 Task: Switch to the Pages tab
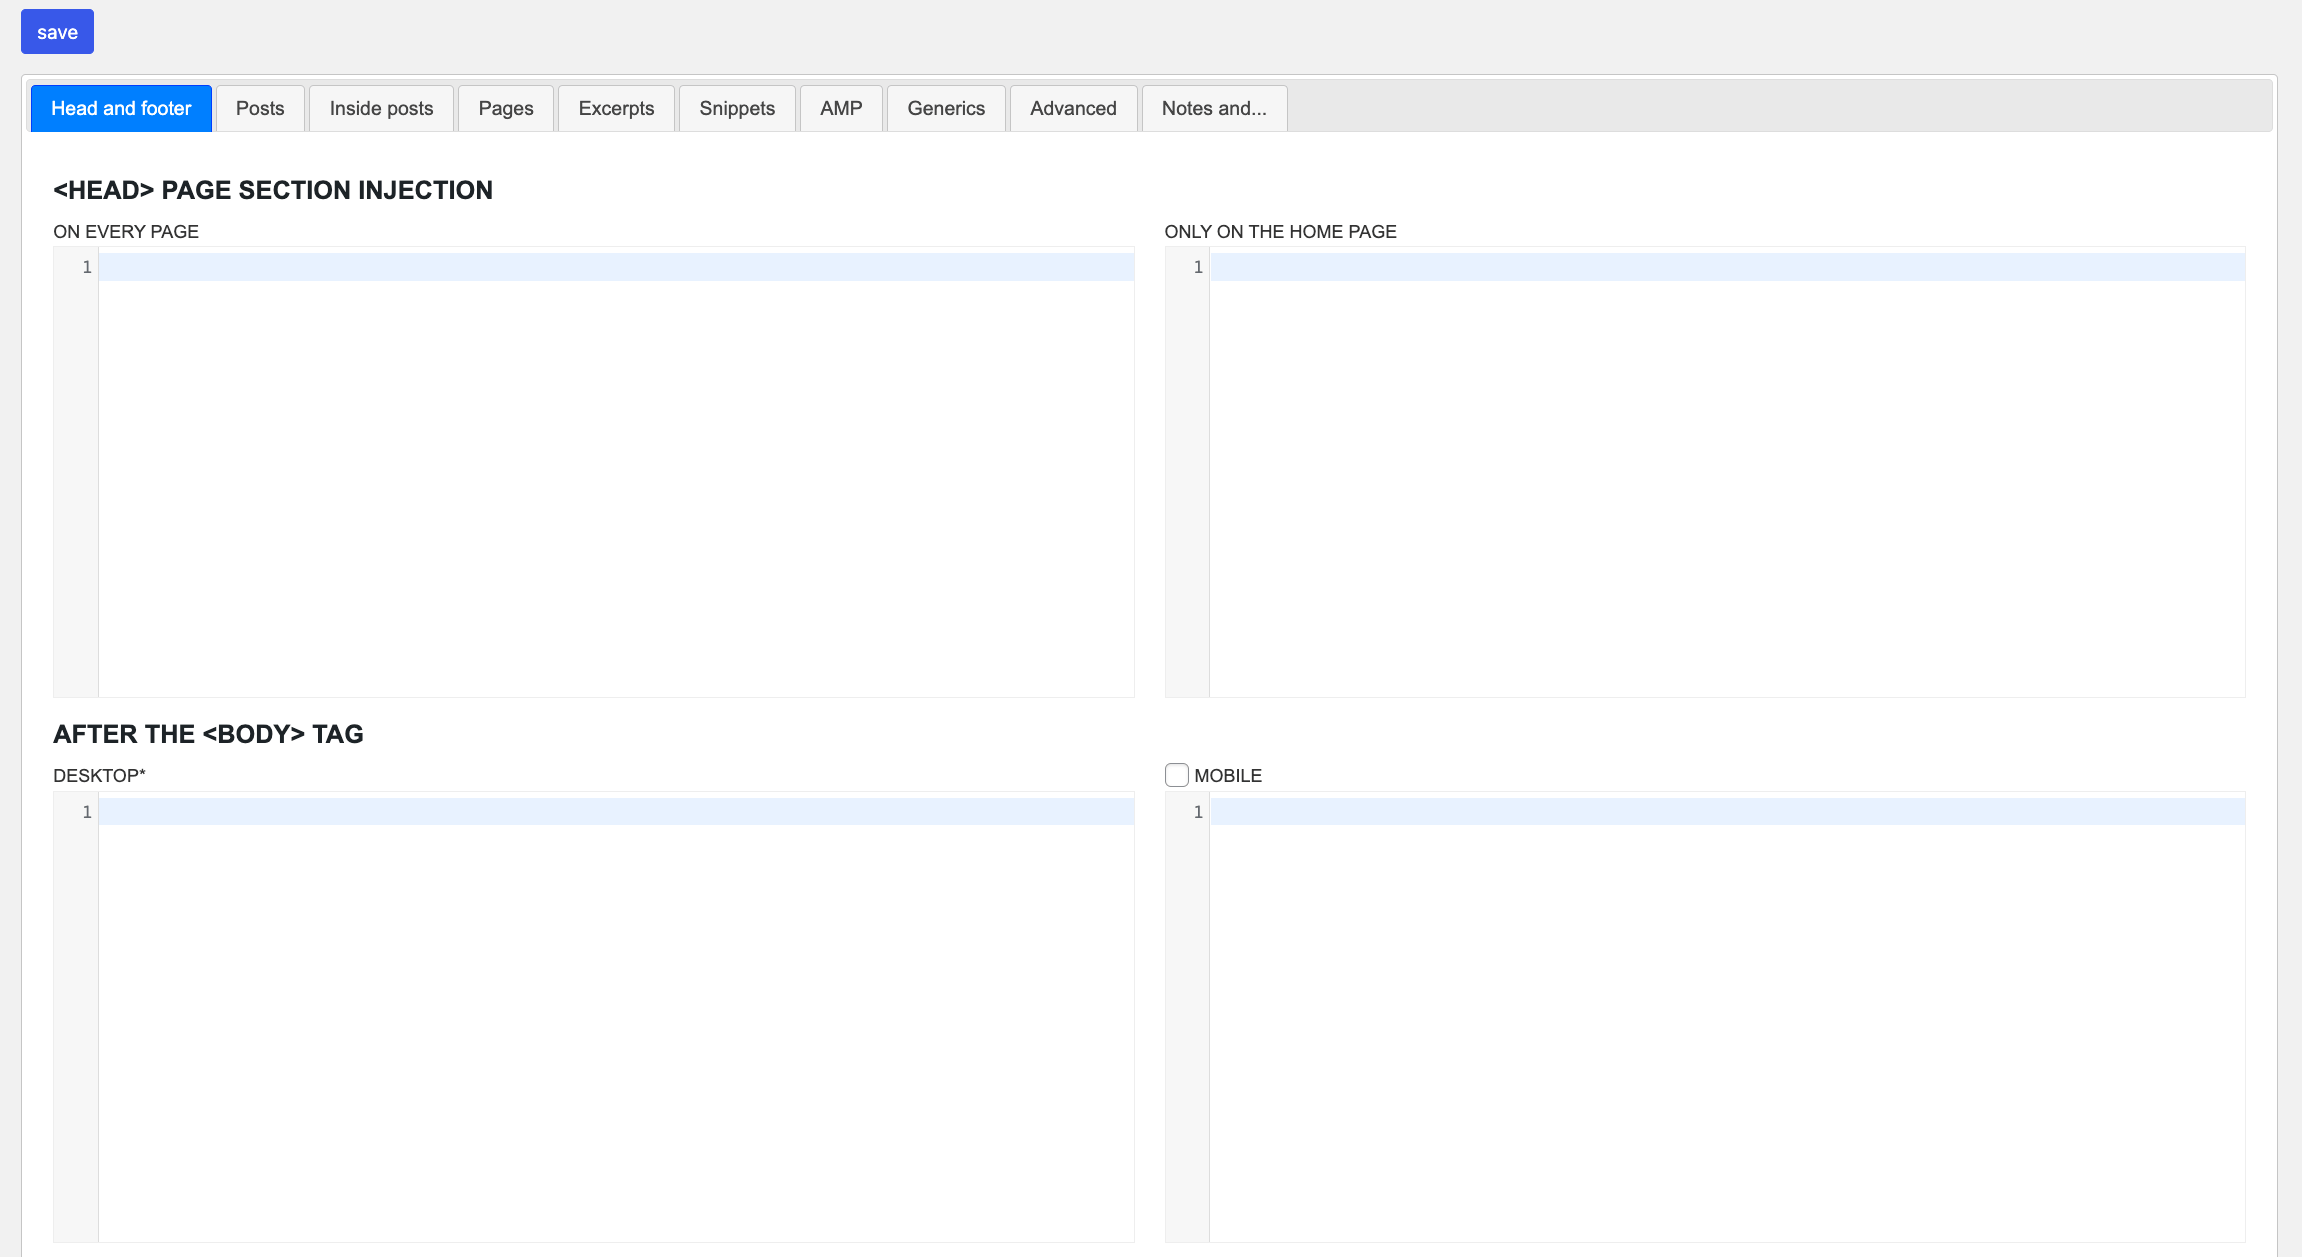(x=505, y=108)
